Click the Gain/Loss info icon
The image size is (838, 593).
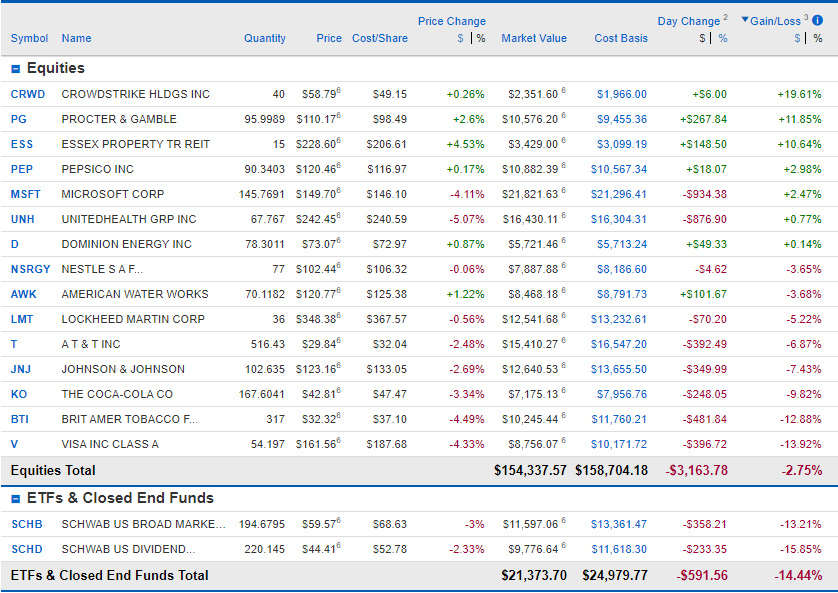tap(817, 20)
